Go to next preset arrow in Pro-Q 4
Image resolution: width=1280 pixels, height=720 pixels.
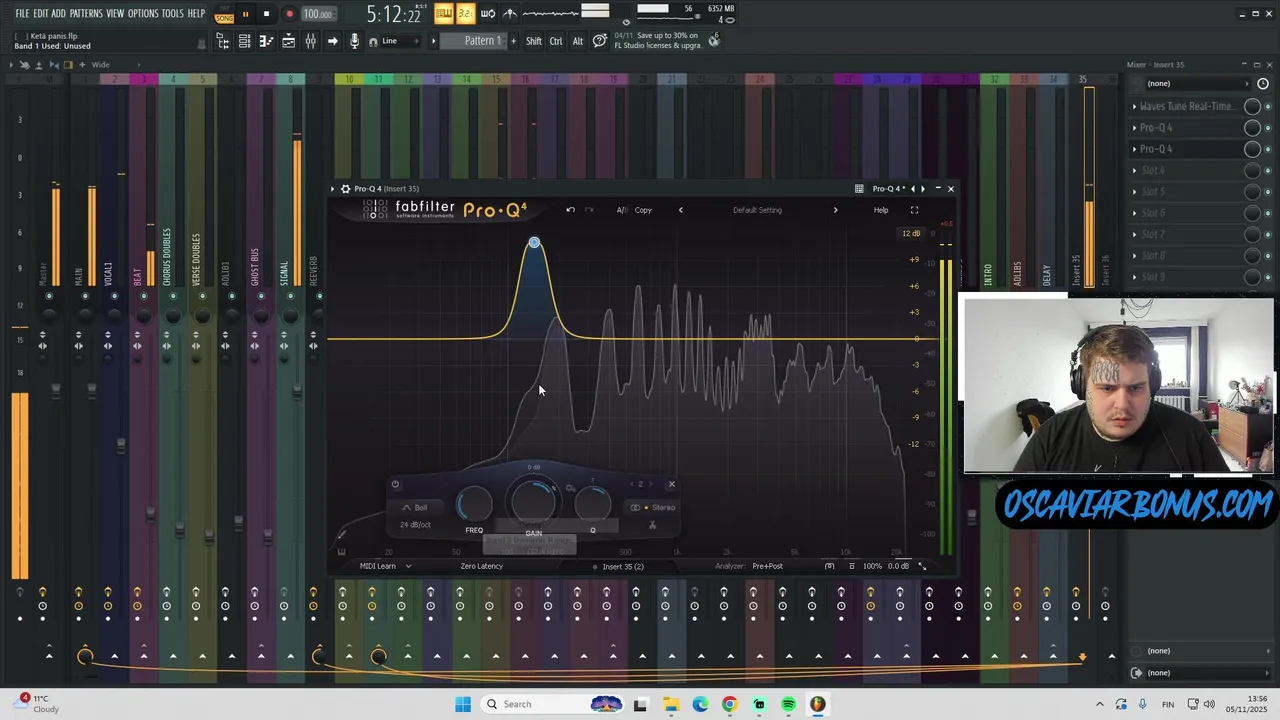click(x=836, y=210)
